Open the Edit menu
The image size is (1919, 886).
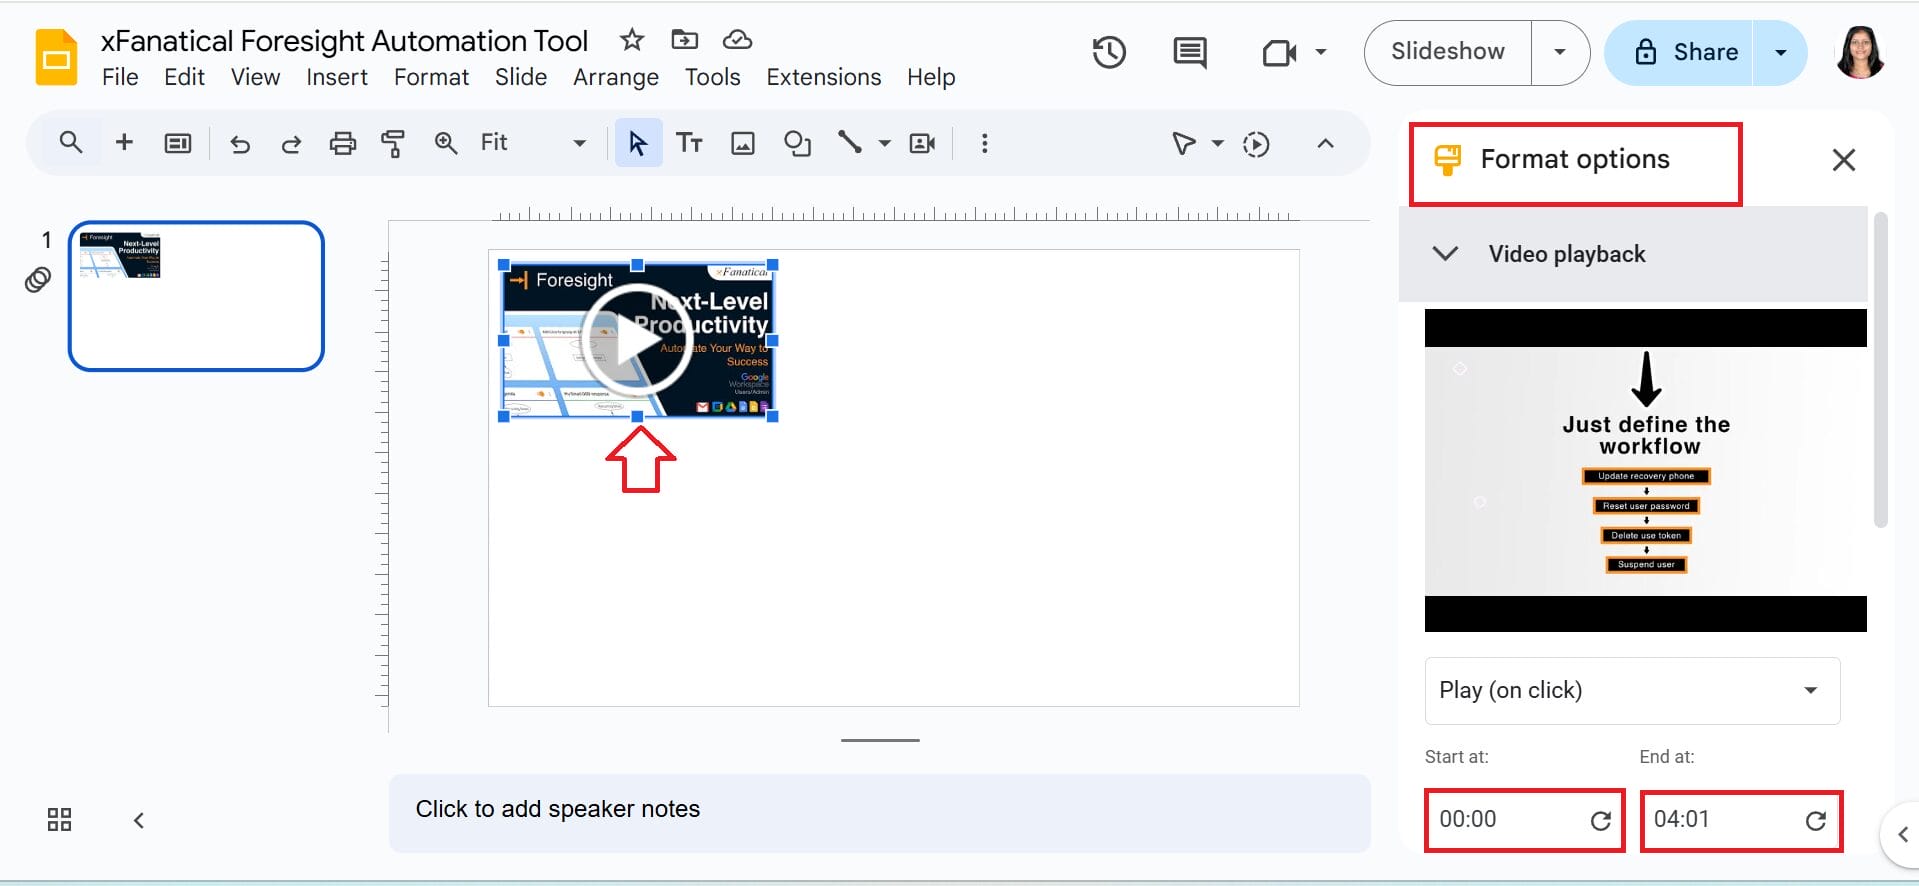184,77
